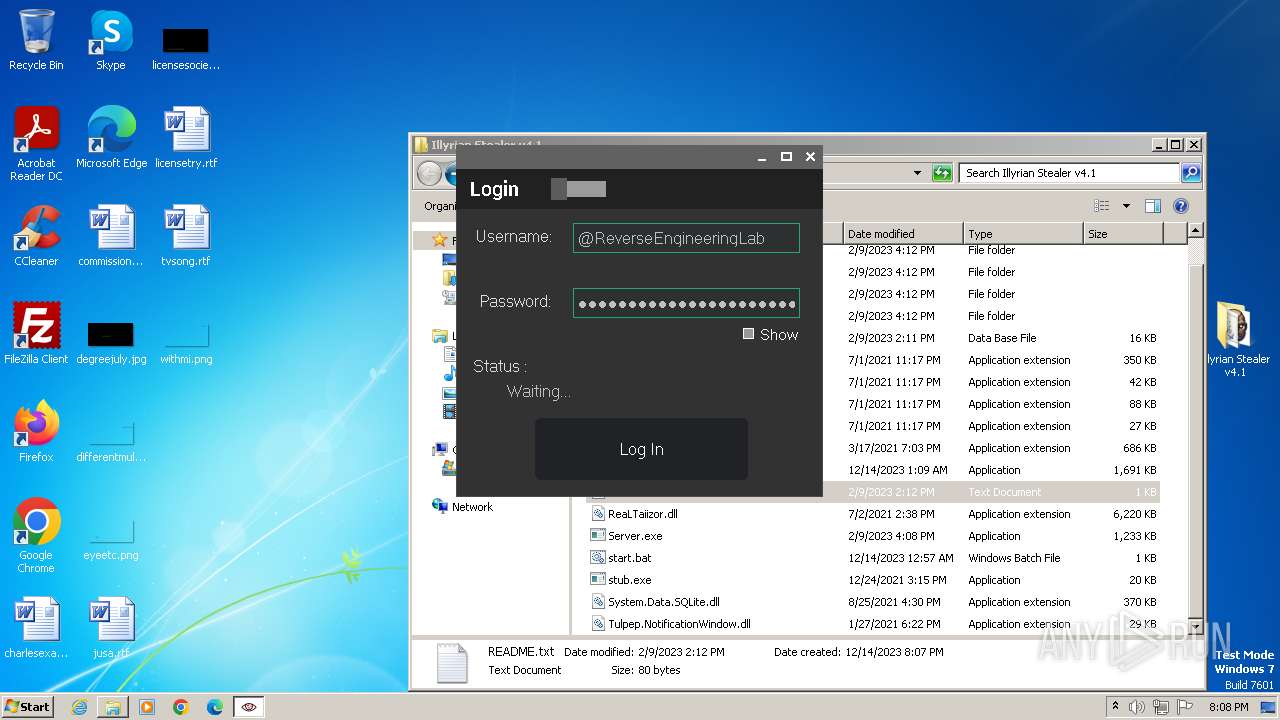Click into the Password input field
This screenshot has height=720, width=1280.
pos(686,303)
